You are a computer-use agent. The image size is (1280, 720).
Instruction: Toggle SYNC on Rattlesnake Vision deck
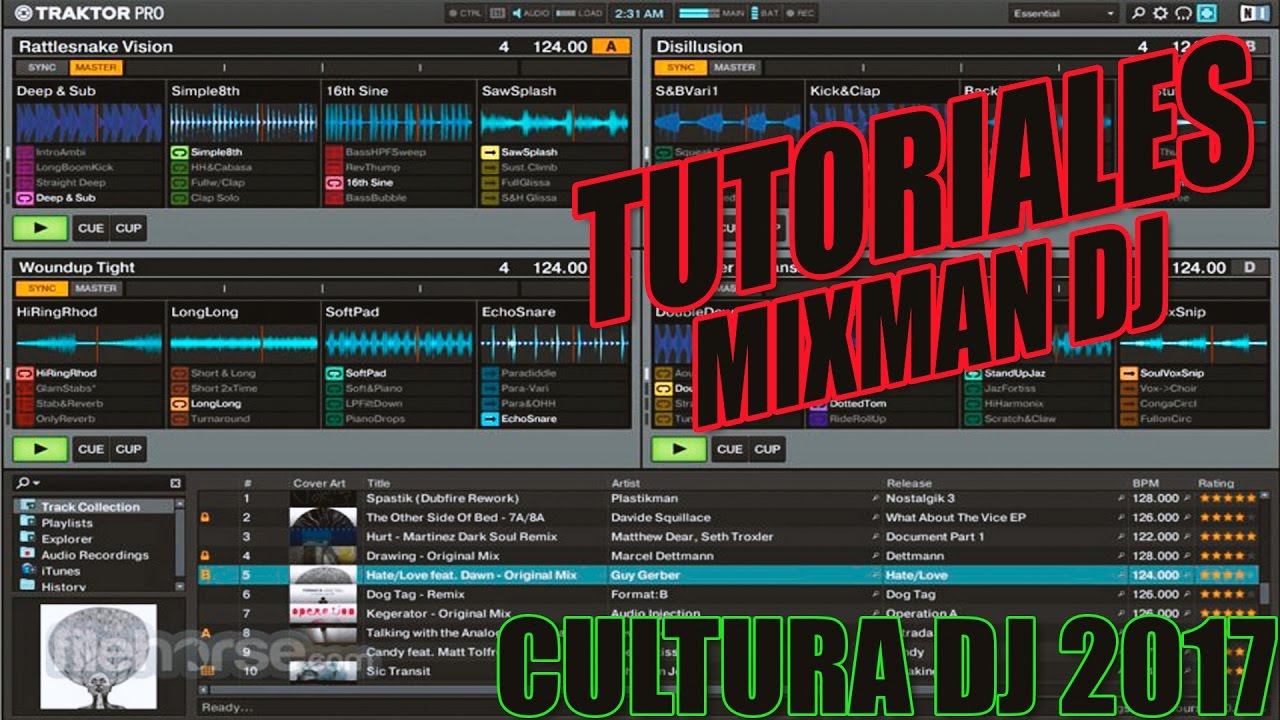pos(41,67)
